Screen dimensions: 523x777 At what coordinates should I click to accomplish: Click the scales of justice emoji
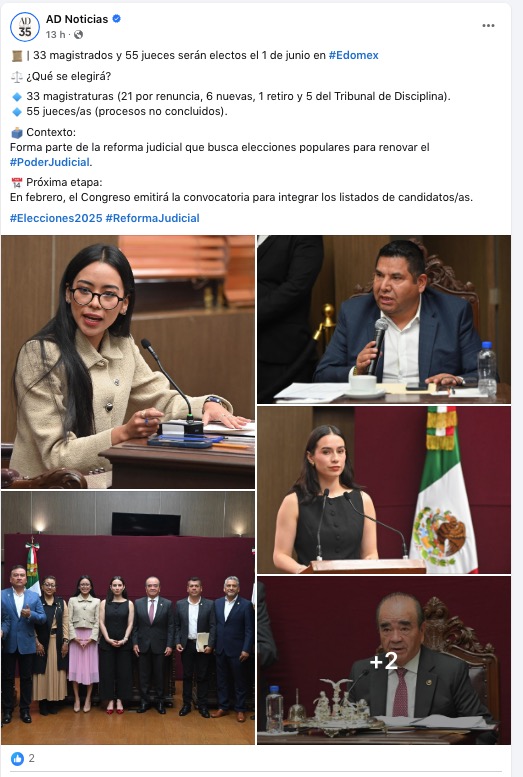pos(16,77)
